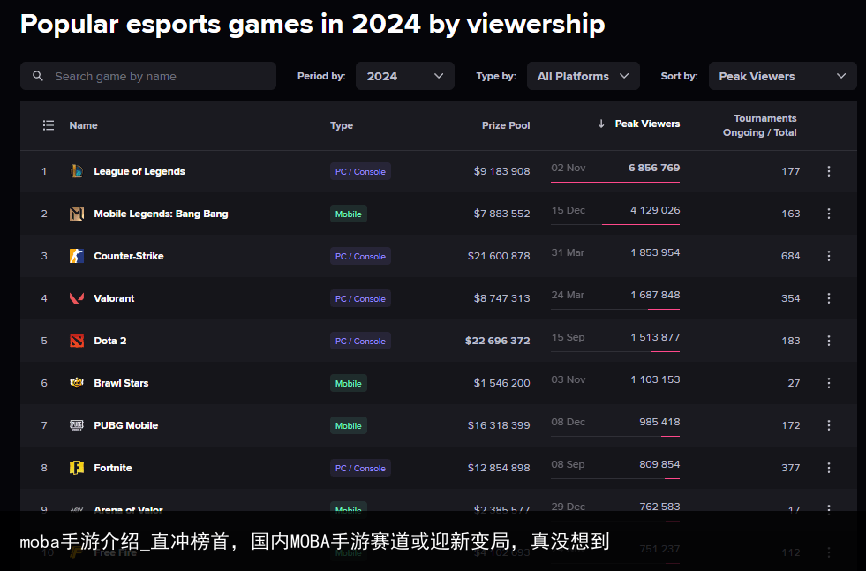Click Valorant peak viewers 1 687 848

(x=655, y=294)
